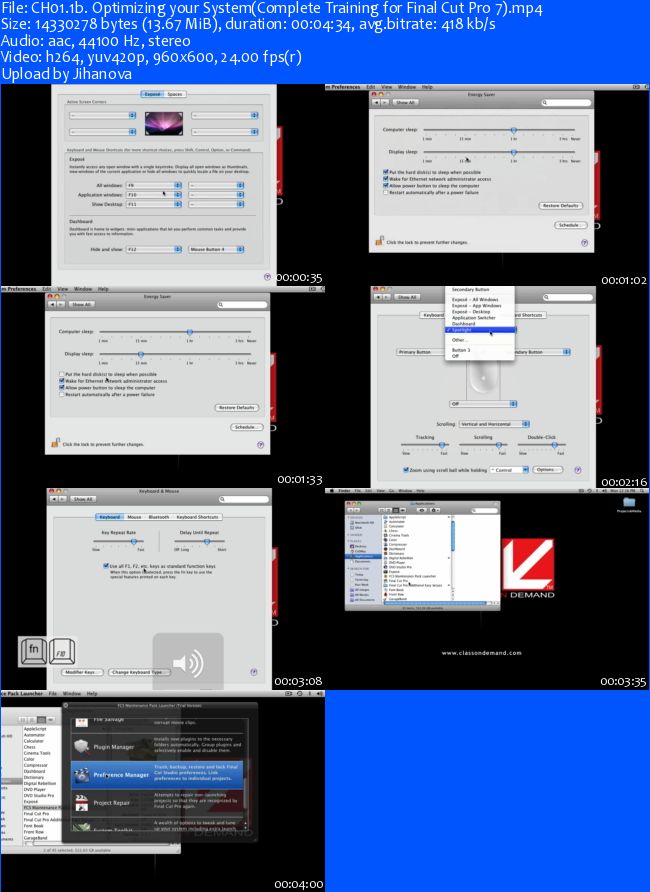Screen dimensions: 650x892
Task: Click lock icon in 00:01:02 Energy Saver frame
Action: click(x=379, y=241)
